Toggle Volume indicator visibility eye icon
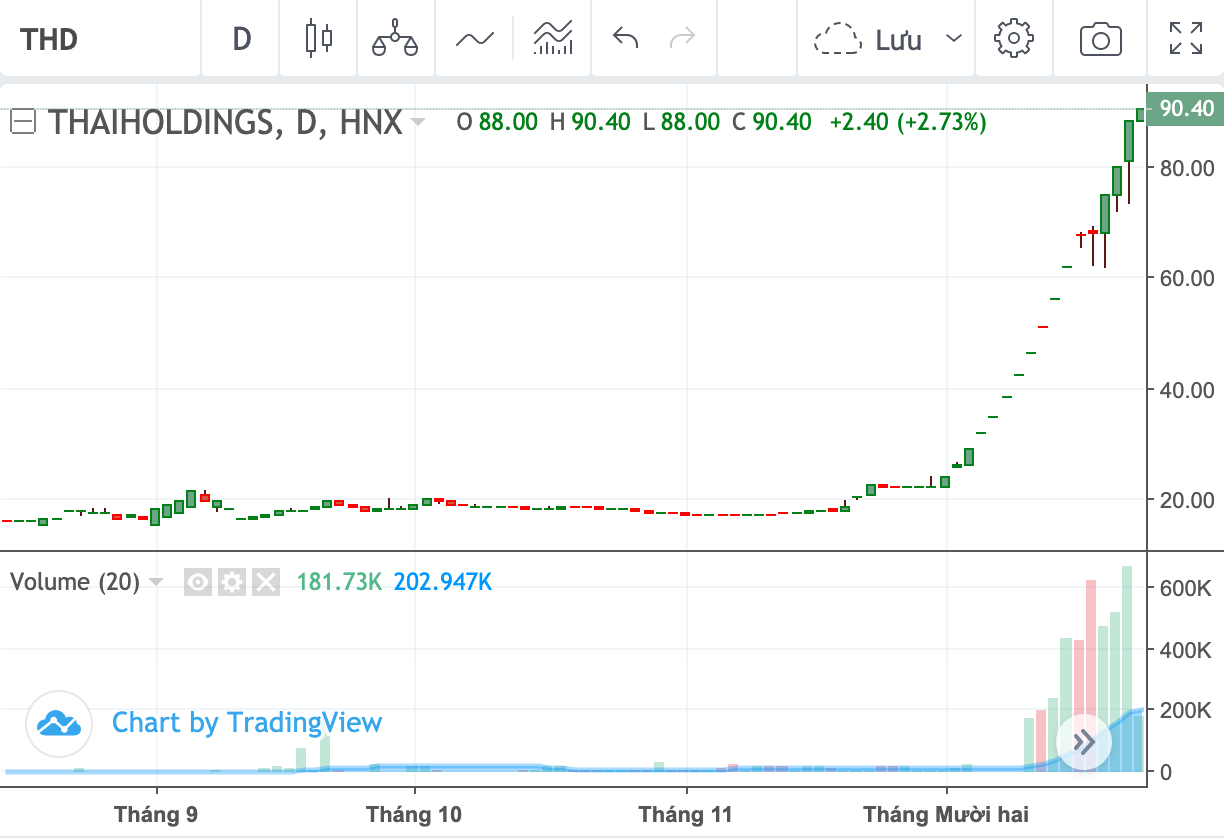Viewport: 1224px width, 840px height. [x=198, y=582]
